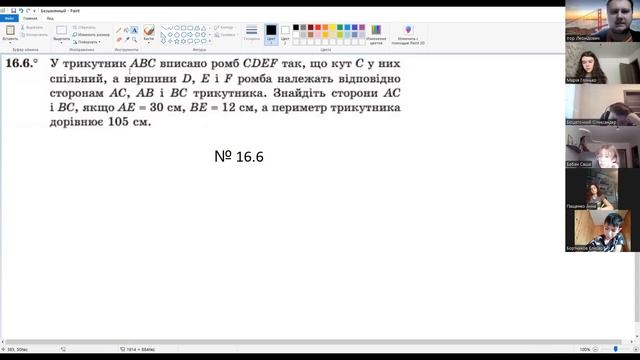The width and height of the screenshot is (640, 360).
Task: Select the Line shape in shapes gallery
Action: tap(163, 28)
